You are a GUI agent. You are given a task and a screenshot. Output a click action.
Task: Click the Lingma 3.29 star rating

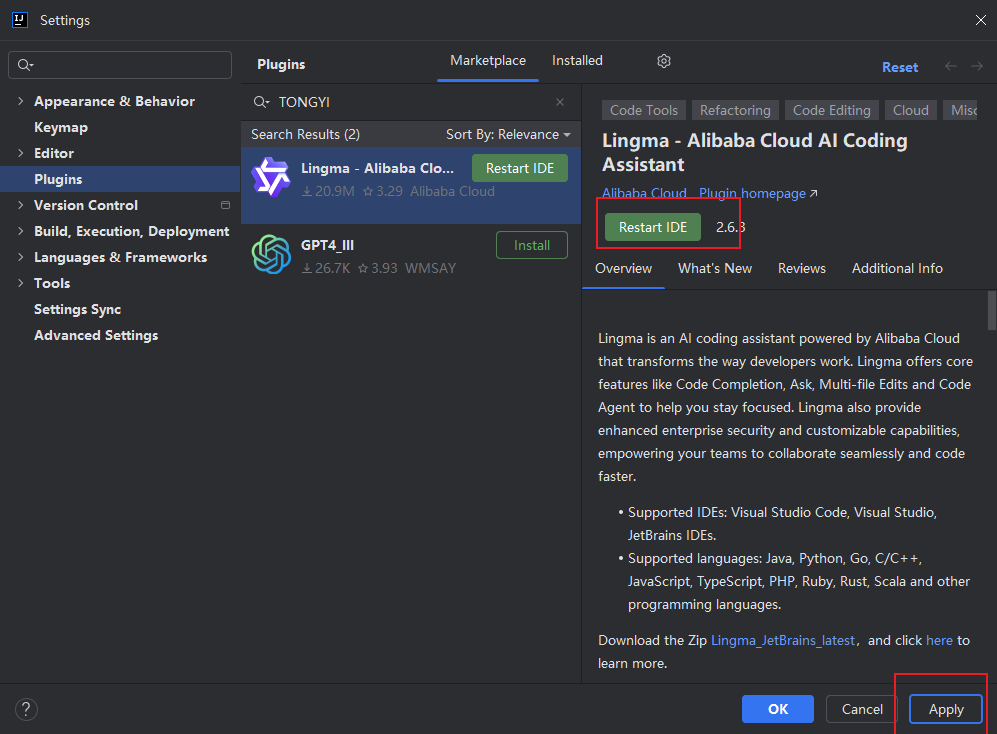(383, 191)
